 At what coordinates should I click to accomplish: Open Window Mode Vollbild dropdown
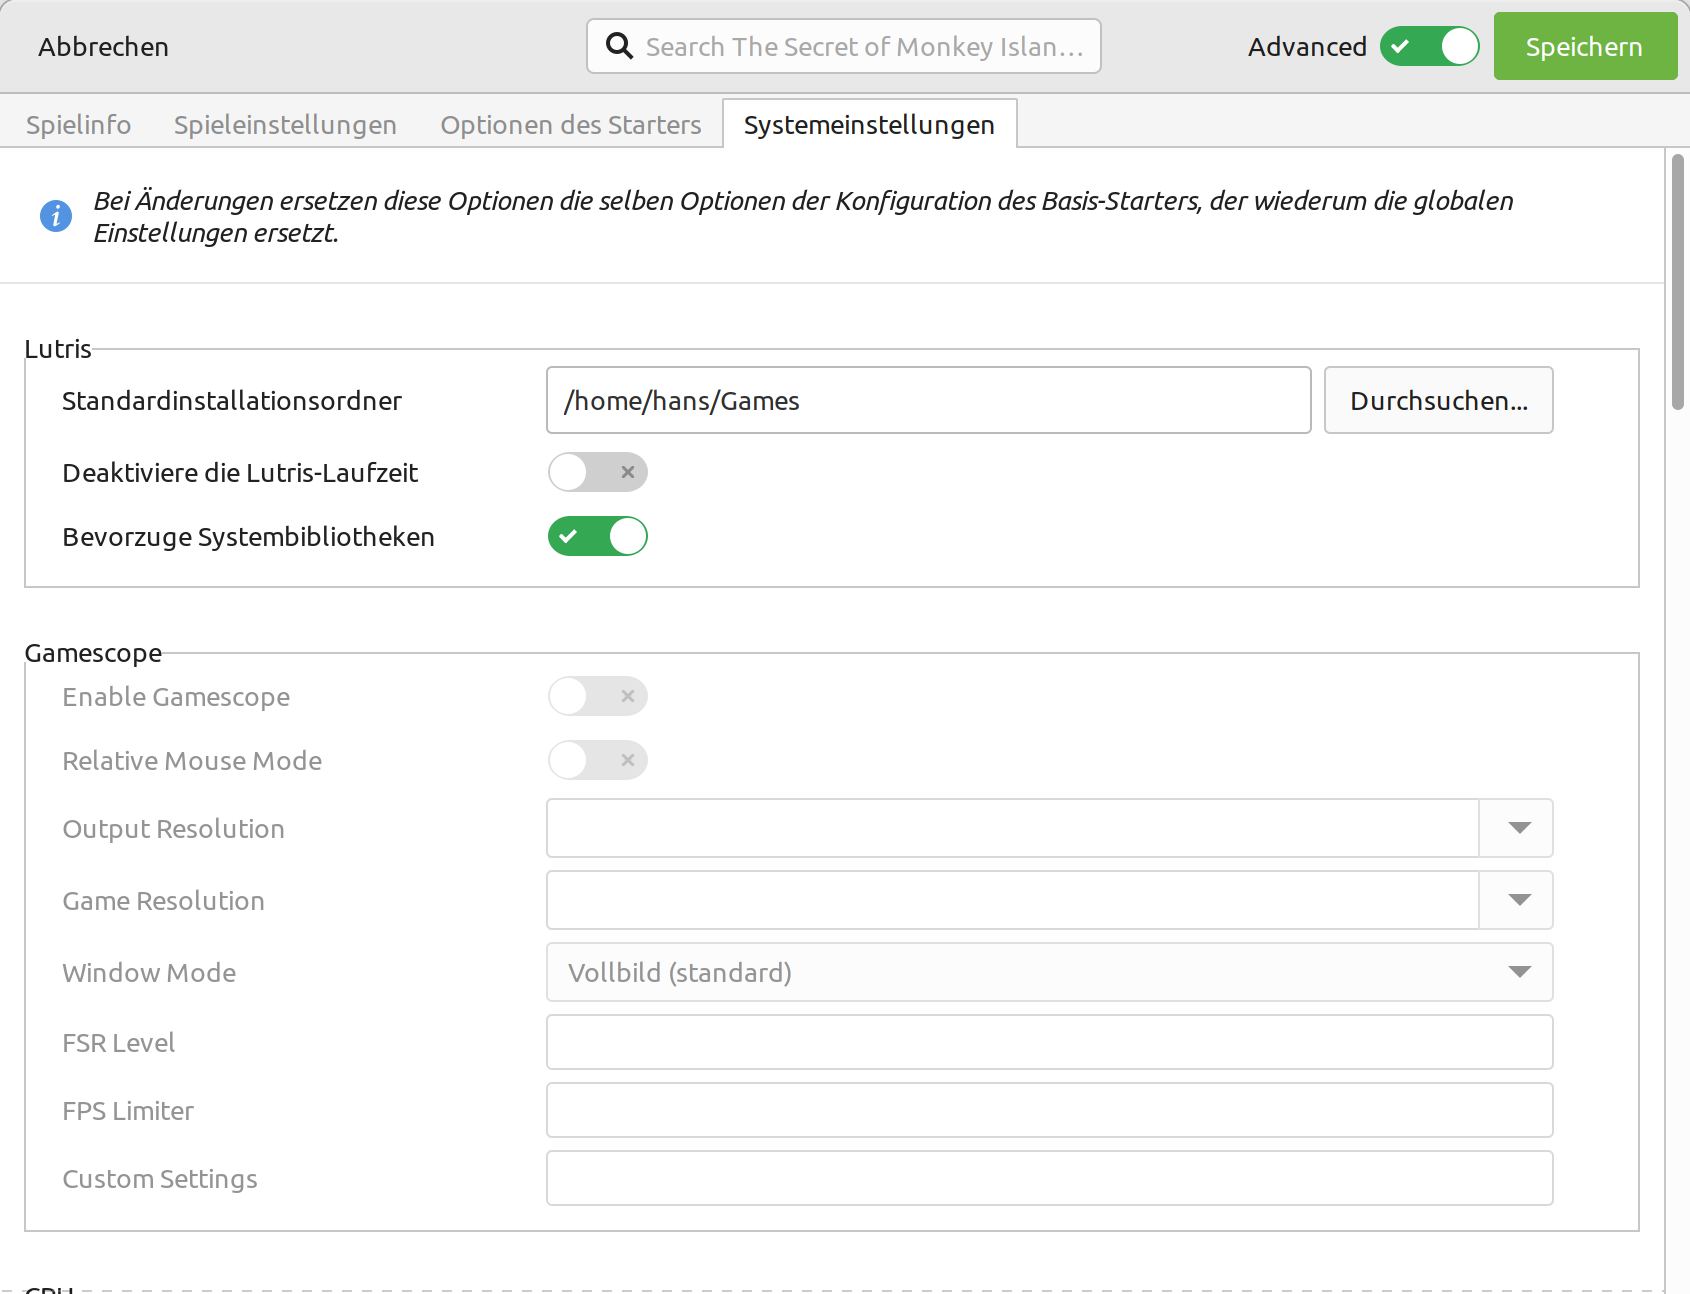click(x=1049, y=972)
